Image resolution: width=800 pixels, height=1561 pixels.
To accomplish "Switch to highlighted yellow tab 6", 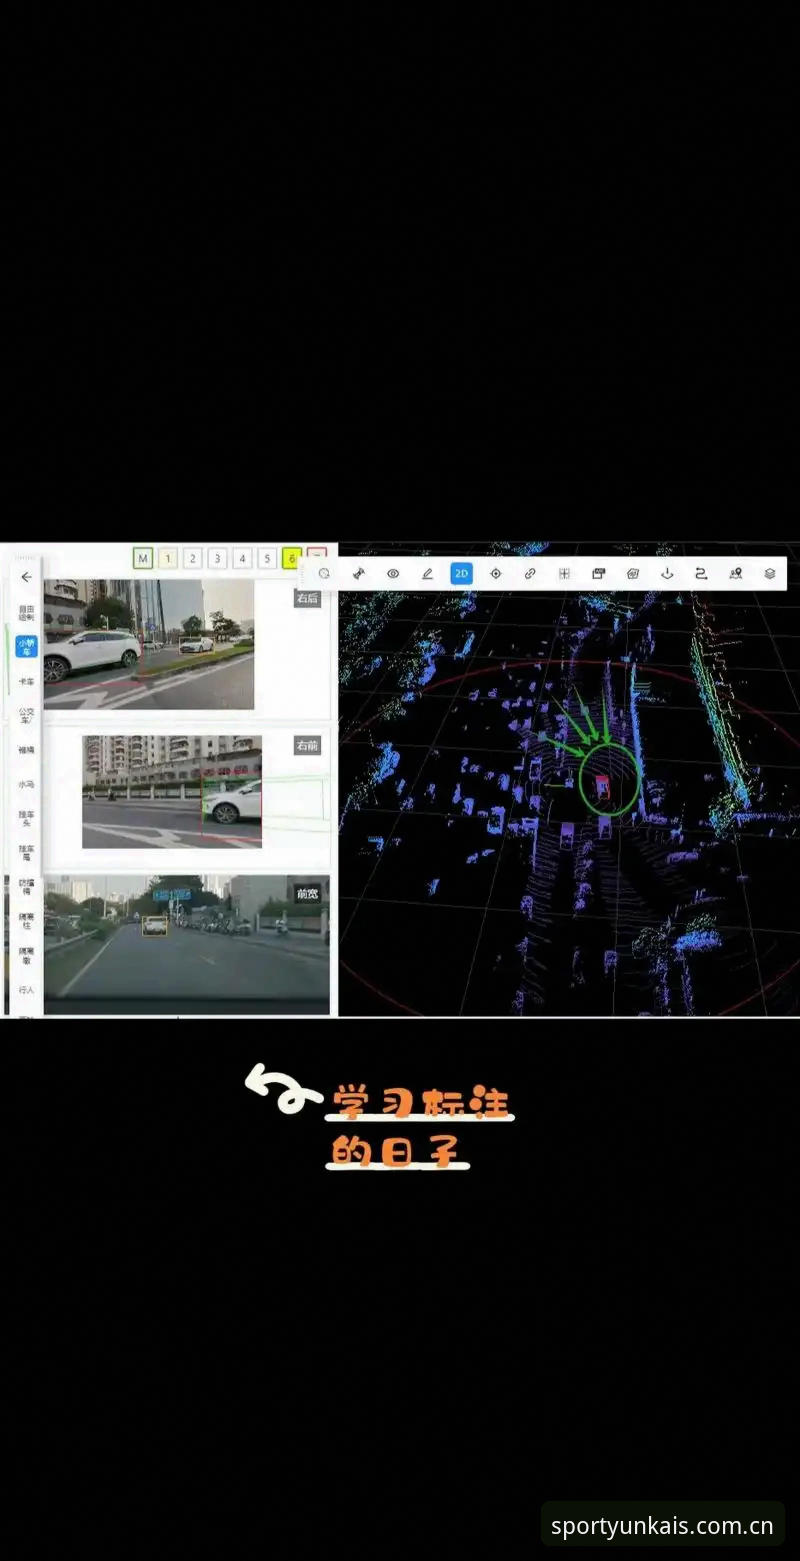I will pyautogui.click(x=291, y=558).
